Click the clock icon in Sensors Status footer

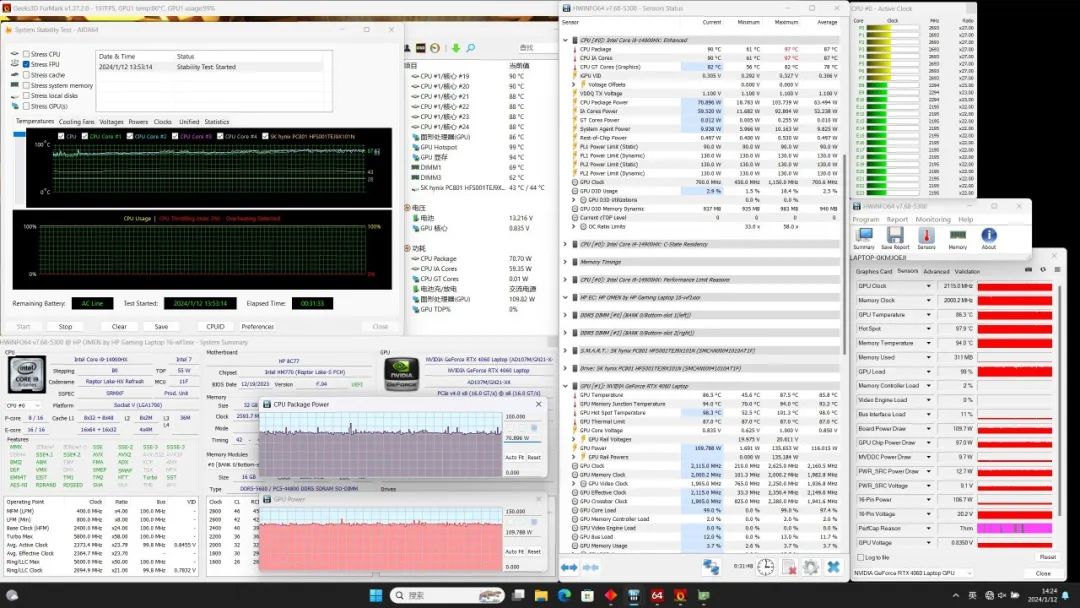pos(765,567)
